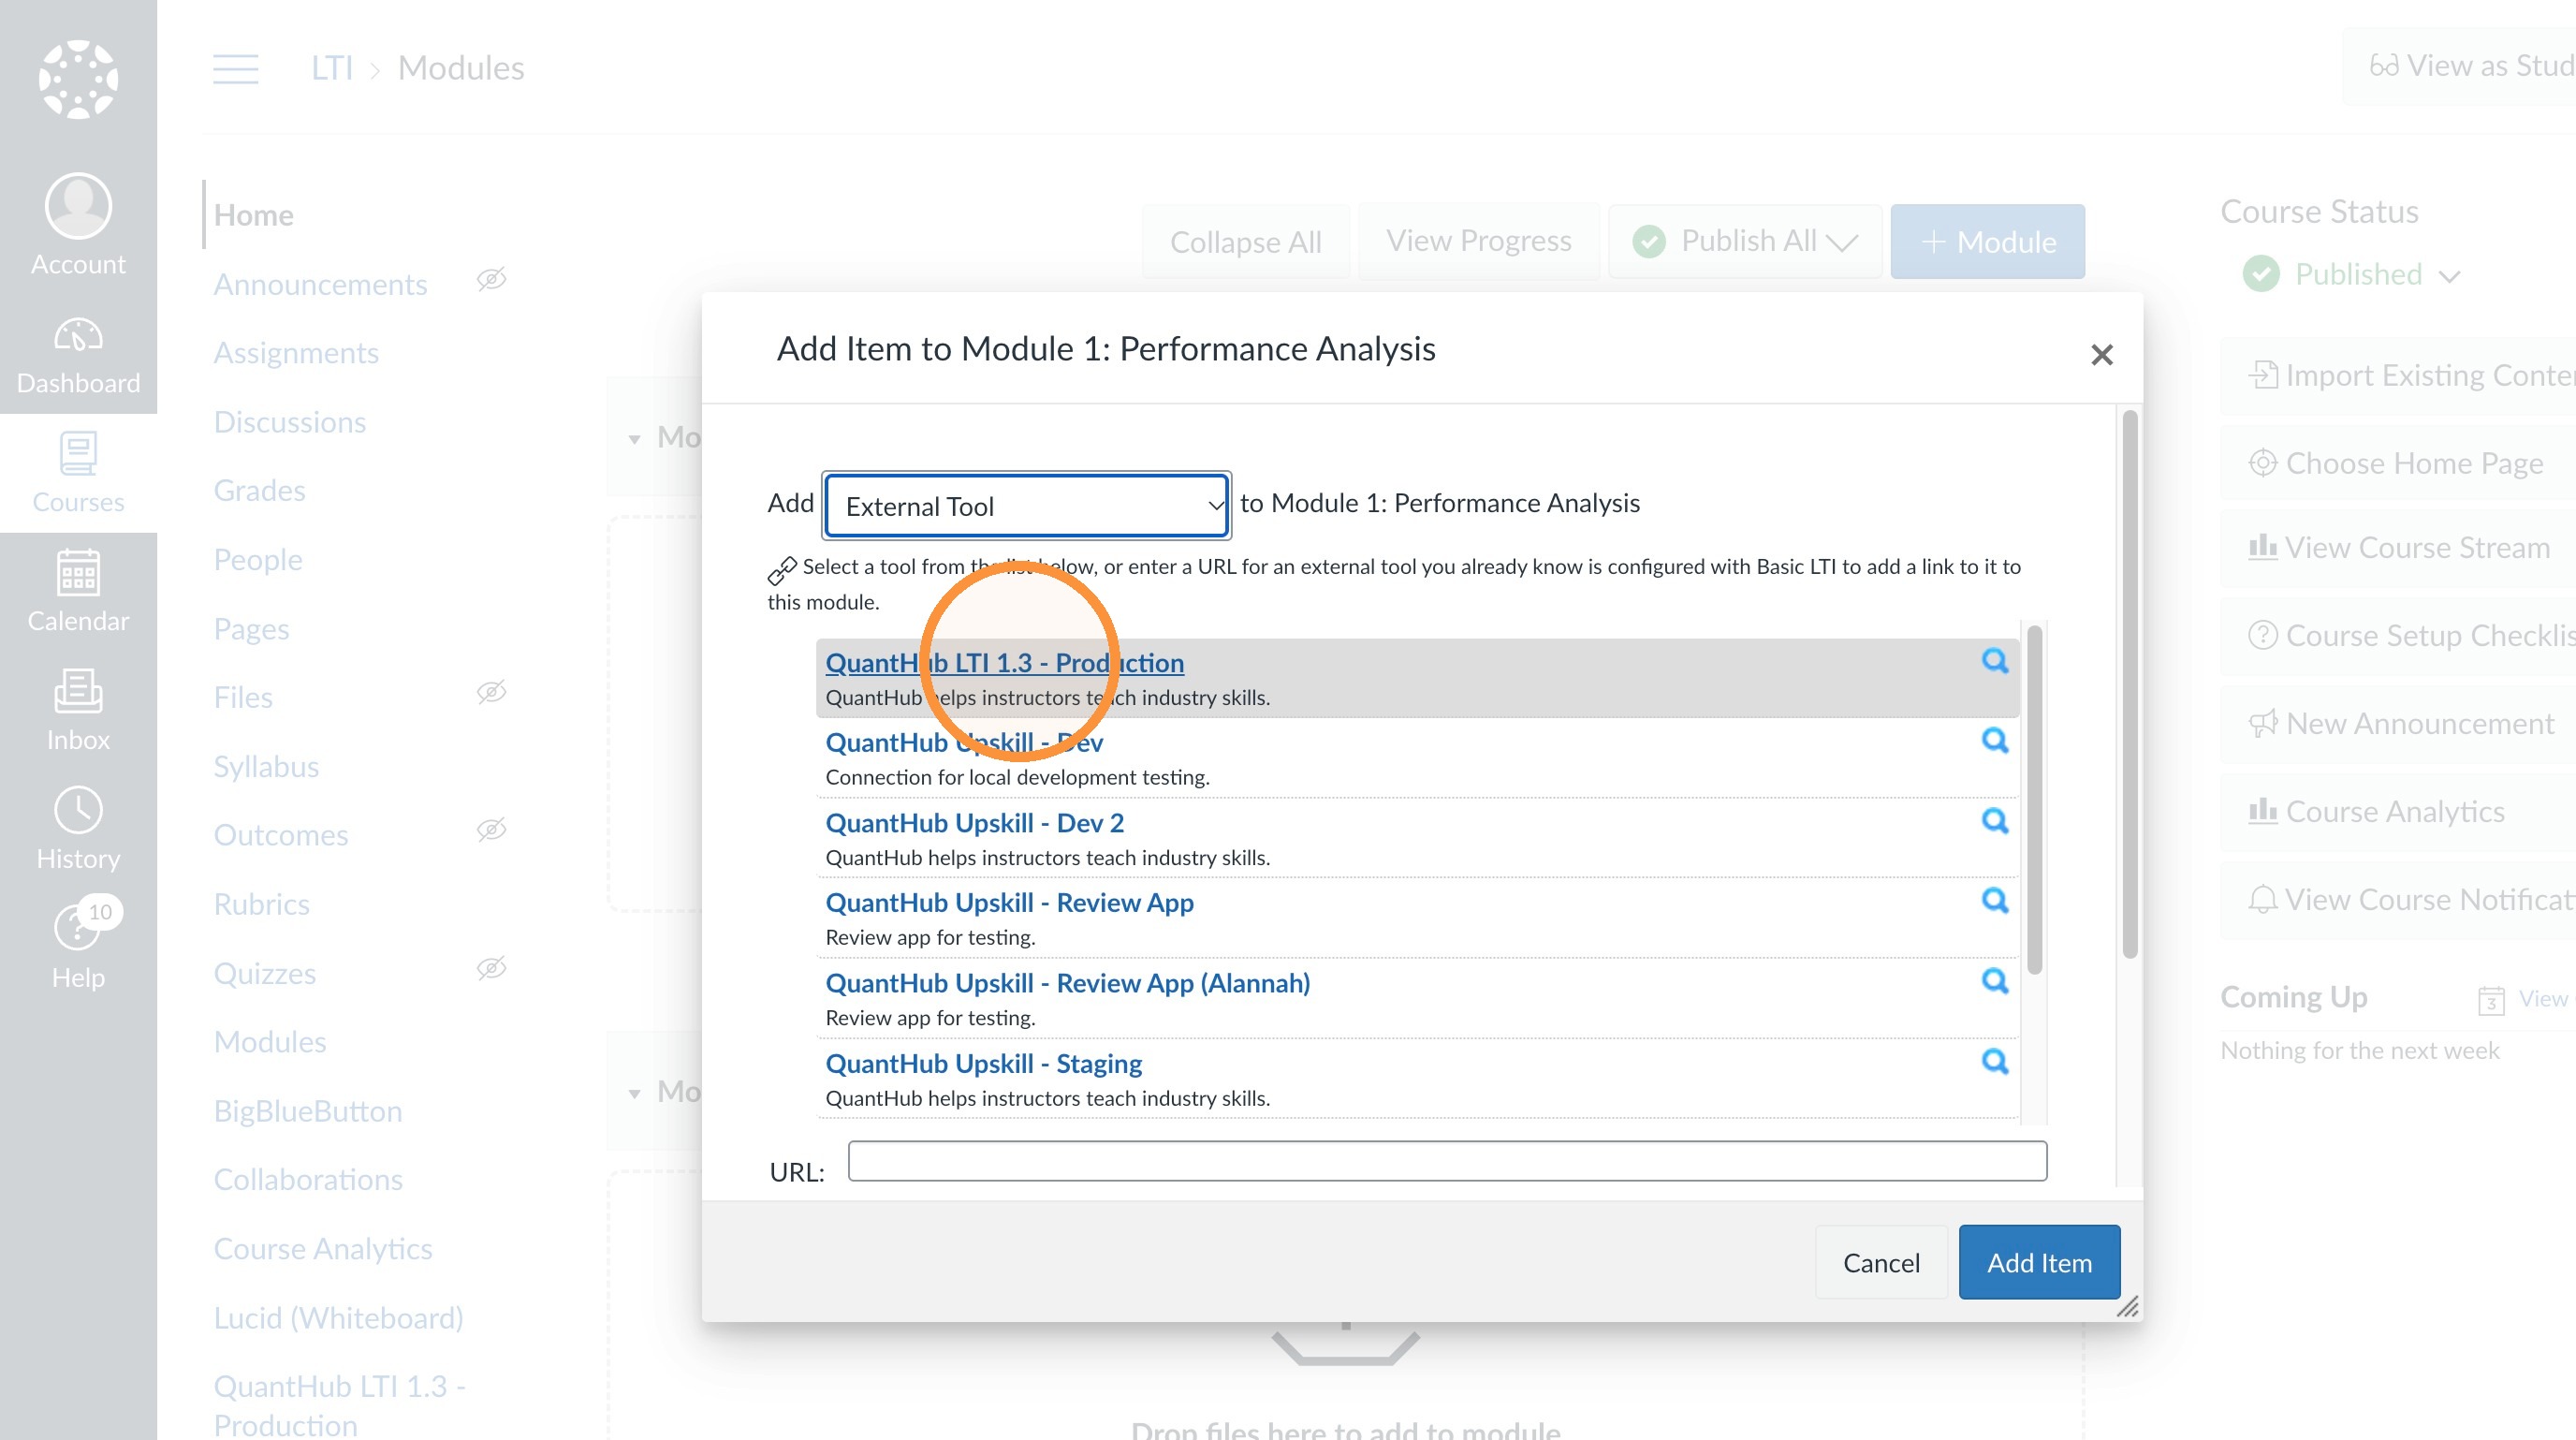Open Home in course navigation
The image size is (2576, 1440).
pyautogui.click(x=254, y=215)
